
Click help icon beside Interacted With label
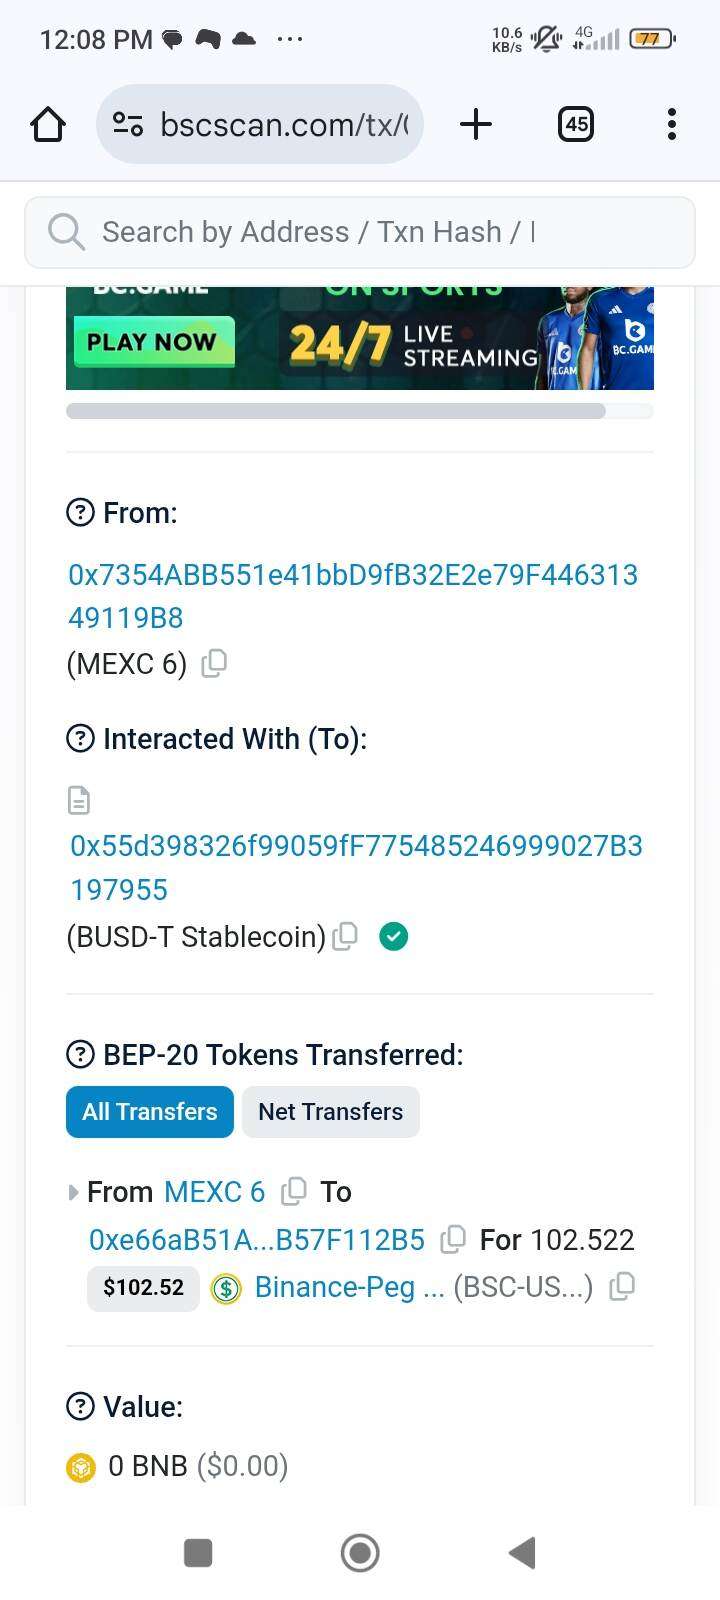click(x=80, y=738)
